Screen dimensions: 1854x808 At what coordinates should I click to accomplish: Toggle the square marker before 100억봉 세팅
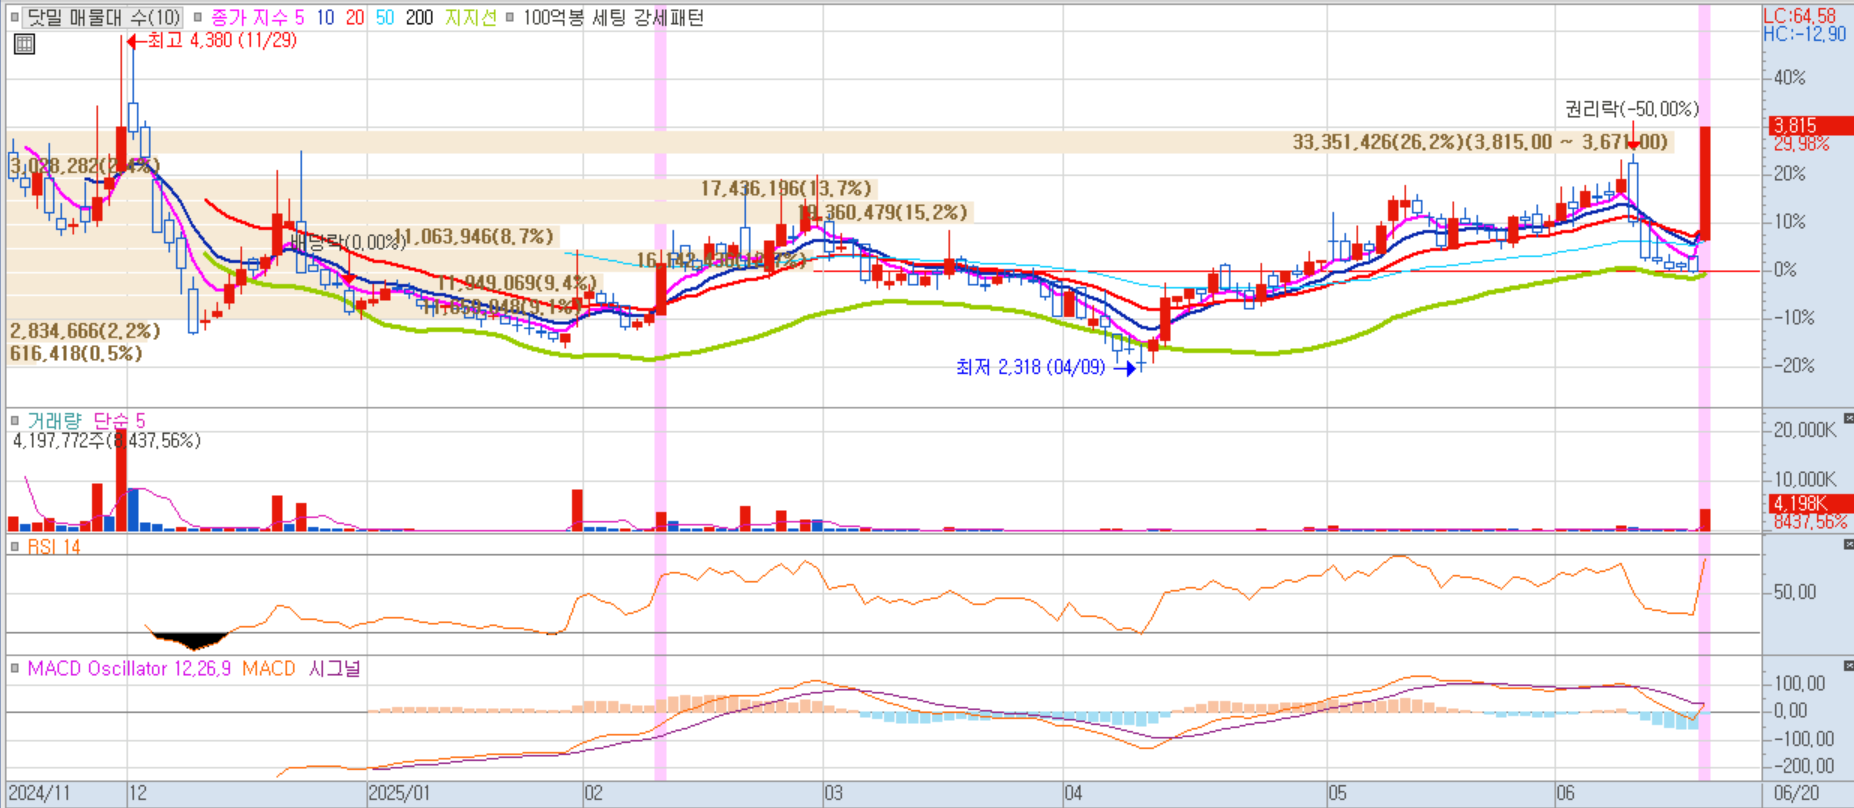(510, 17)
